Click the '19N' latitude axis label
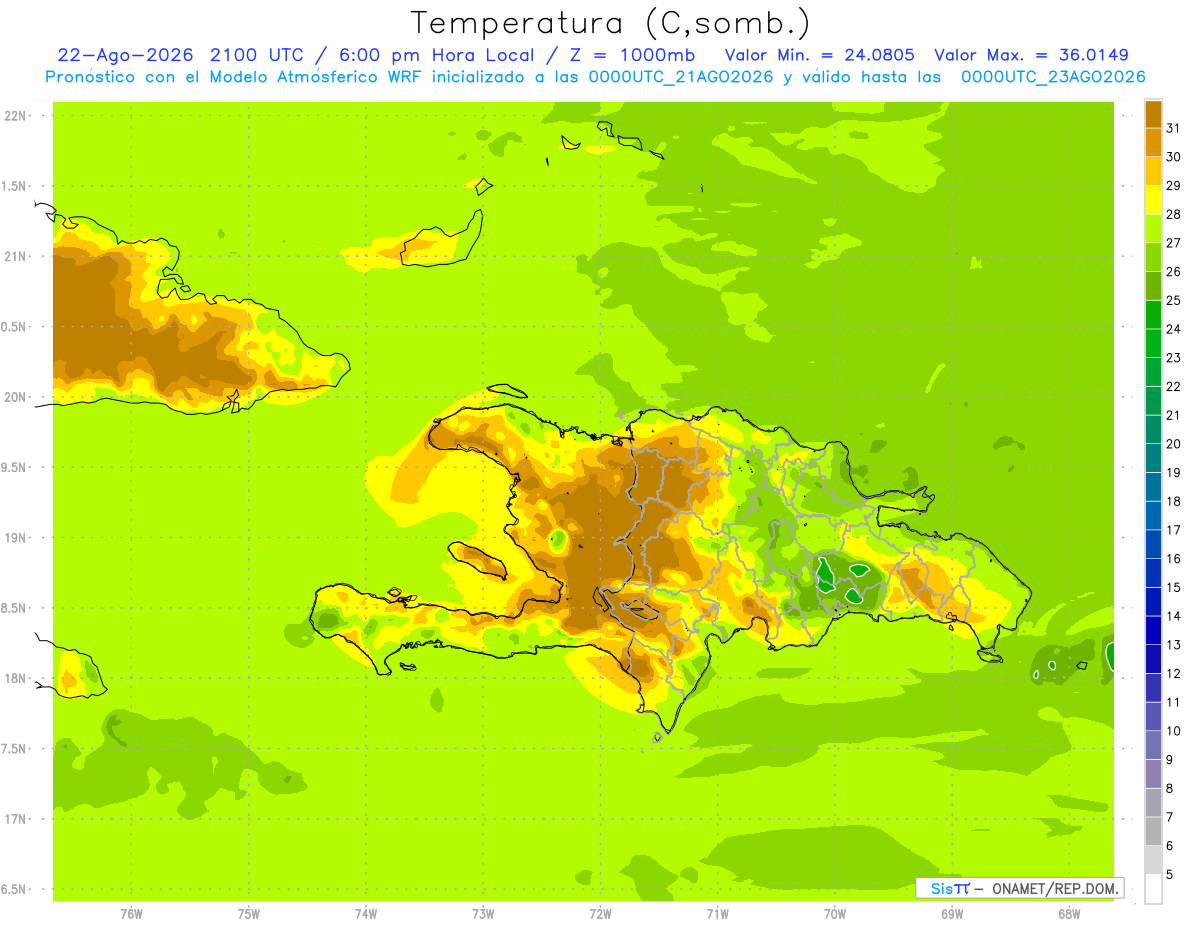Image resolution: width=1200 pixels, height=927 pixels. pos(15,538)
